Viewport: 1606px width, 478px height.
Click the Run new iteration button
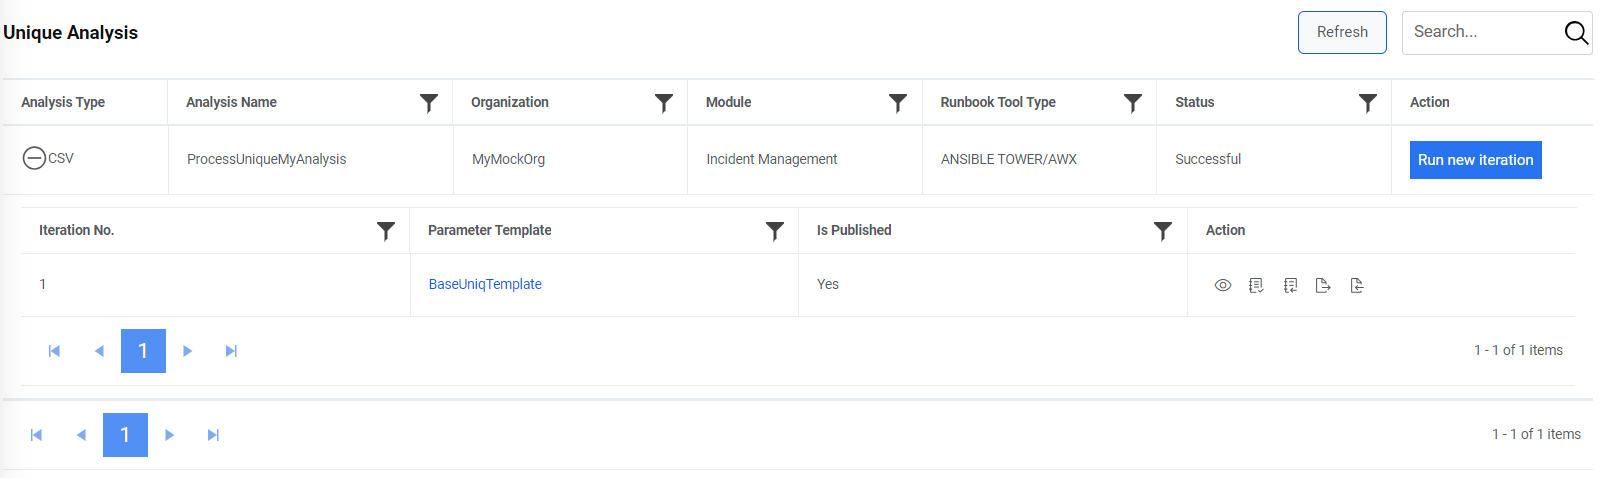1475,160
